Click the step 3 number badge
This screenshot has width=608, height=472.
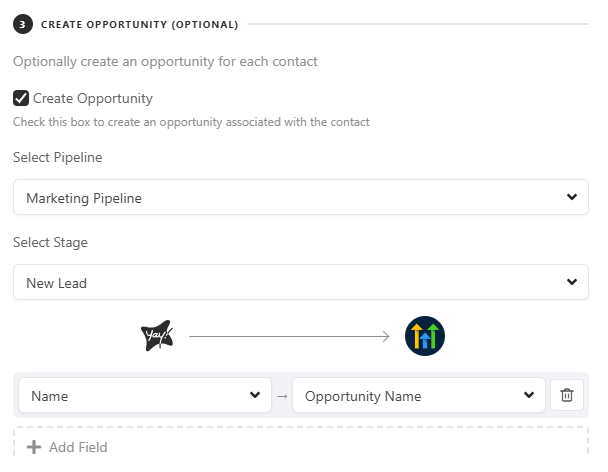[x=22, y=23]
